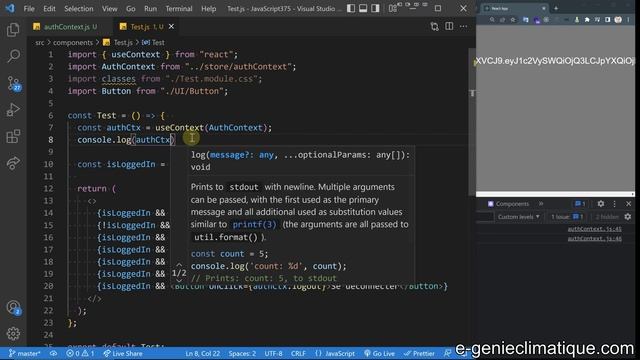Click the authCtx argument in console.log
The image size is (640, 360).
point(153,140)
